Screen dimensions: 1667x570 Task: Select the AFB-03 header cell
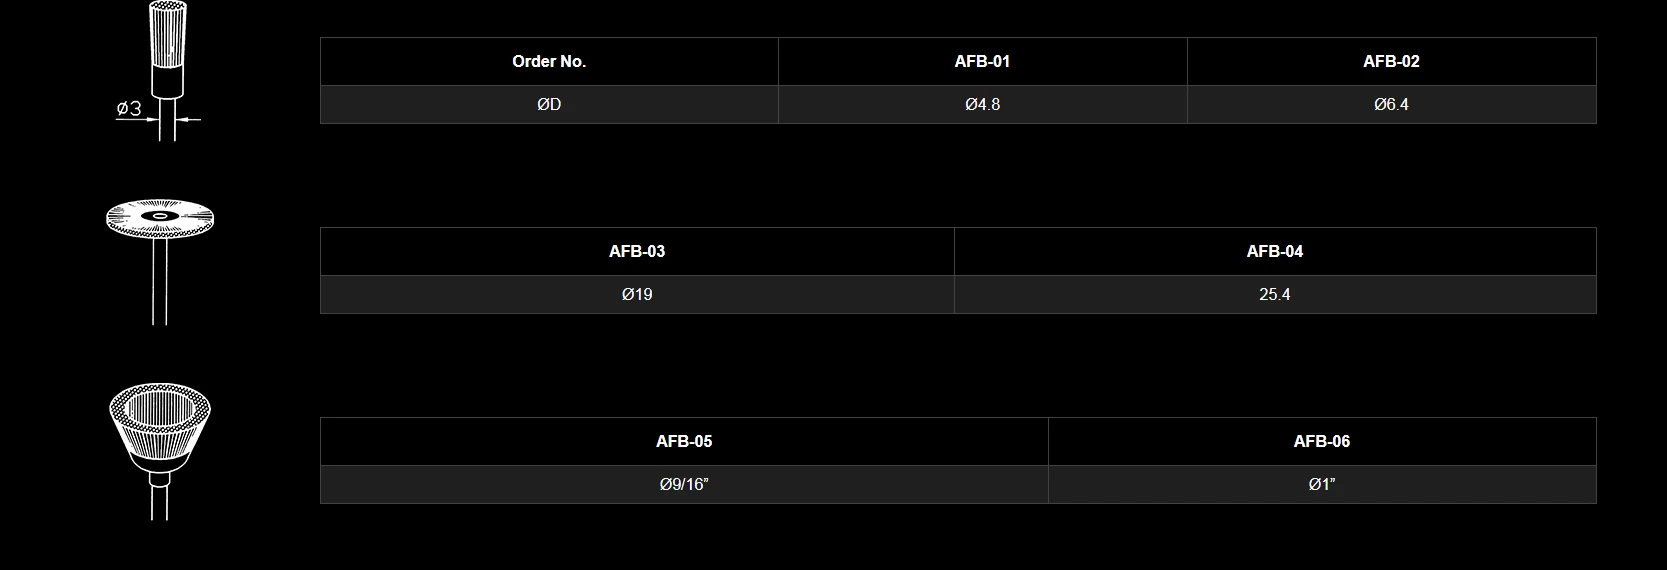(x=637, y=252)
